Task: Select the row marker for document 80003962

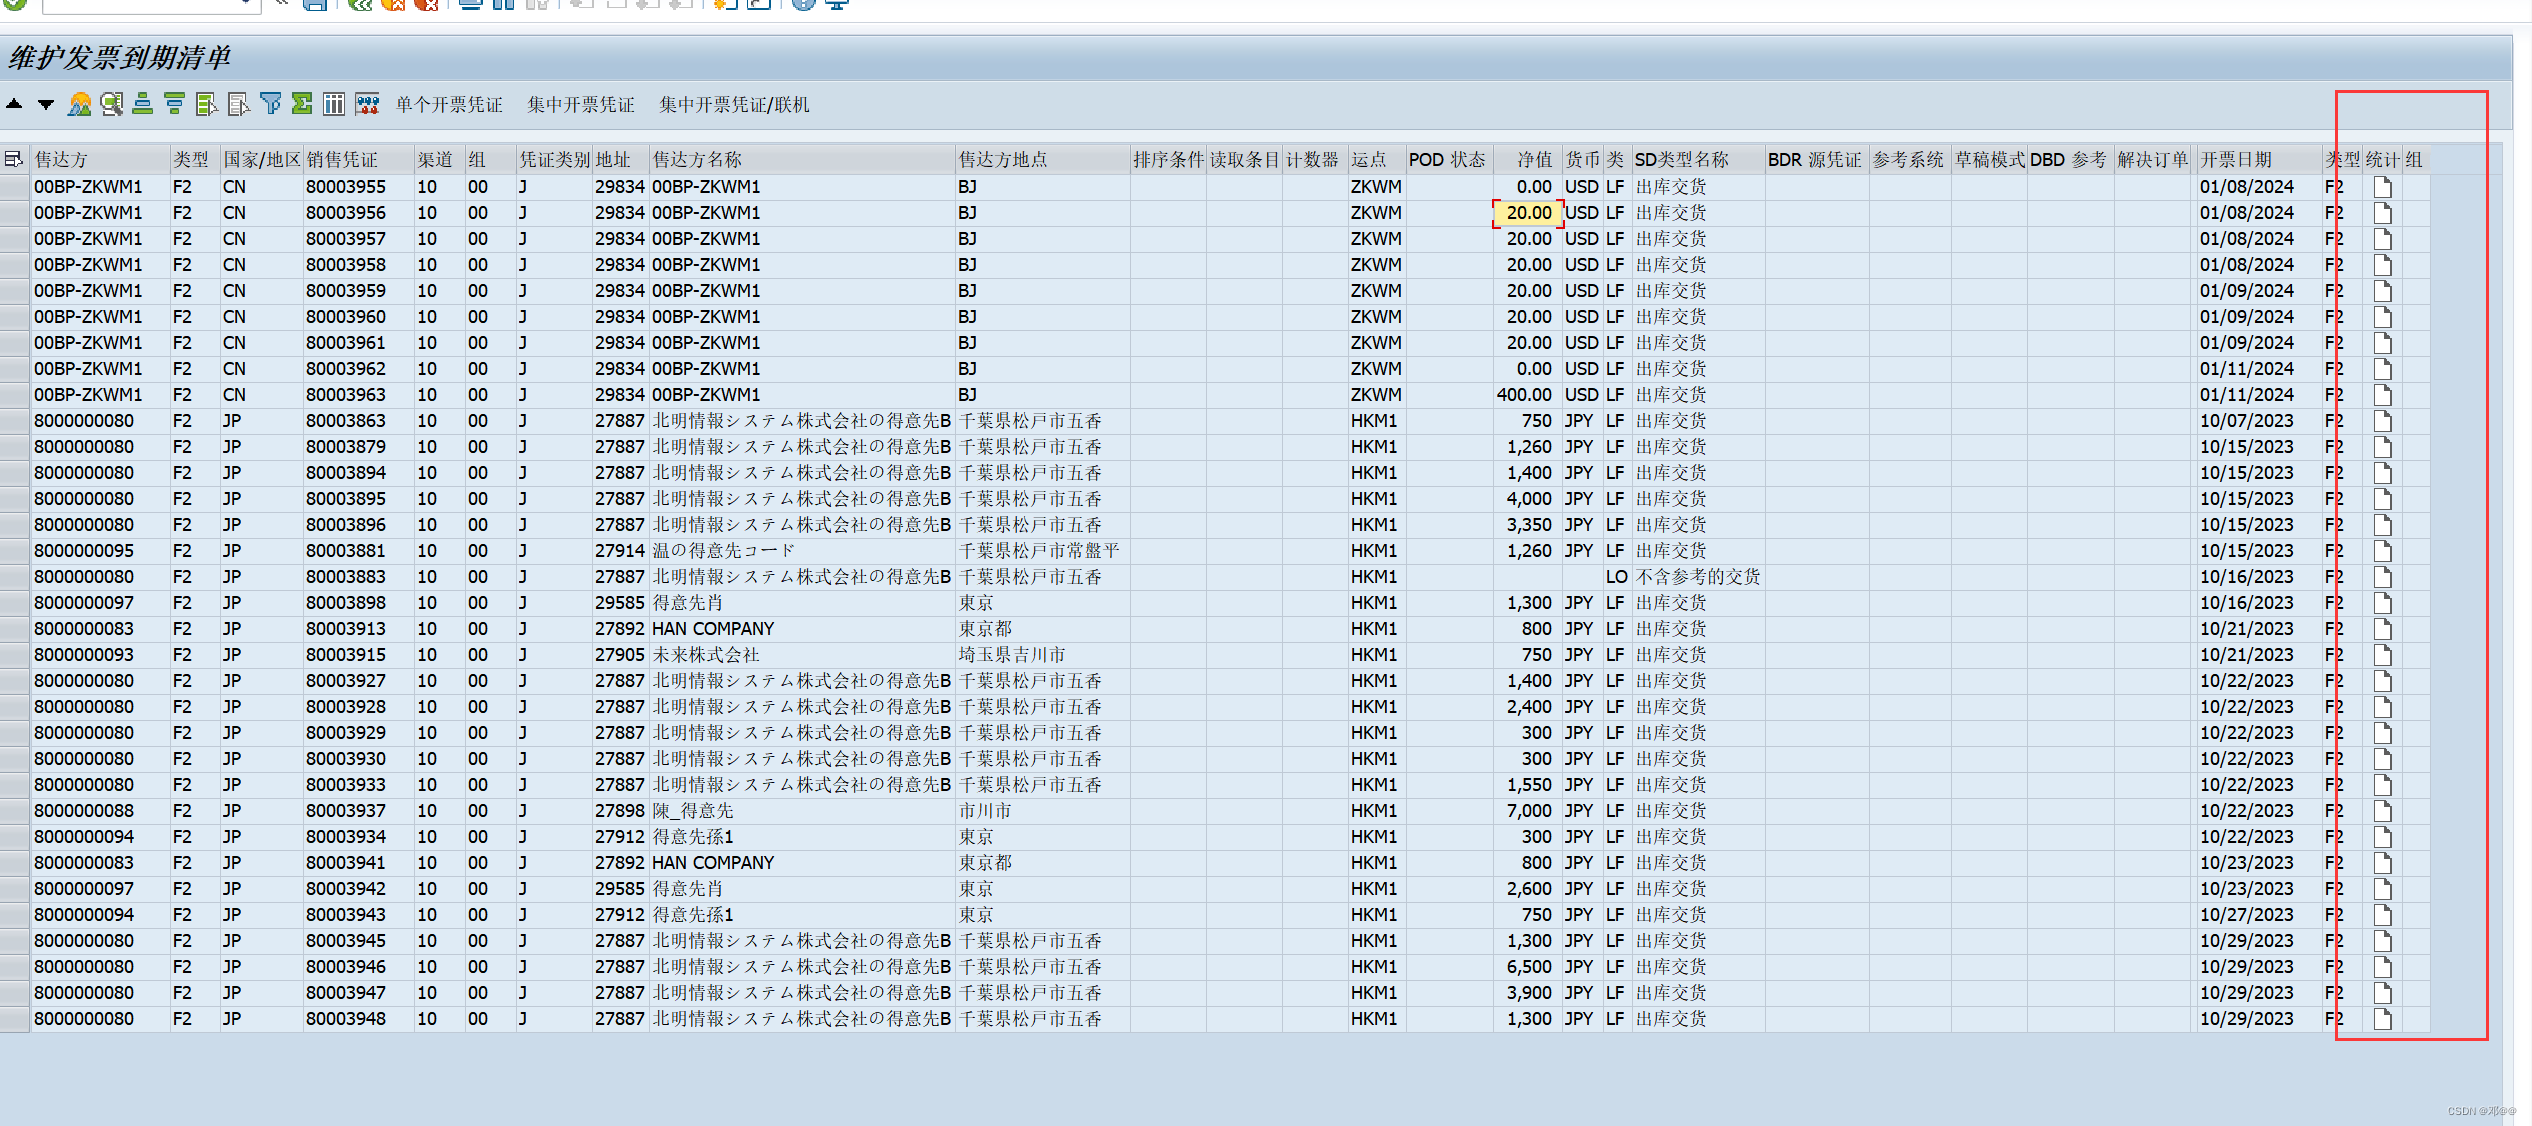Action: click(x=15, y=369)
